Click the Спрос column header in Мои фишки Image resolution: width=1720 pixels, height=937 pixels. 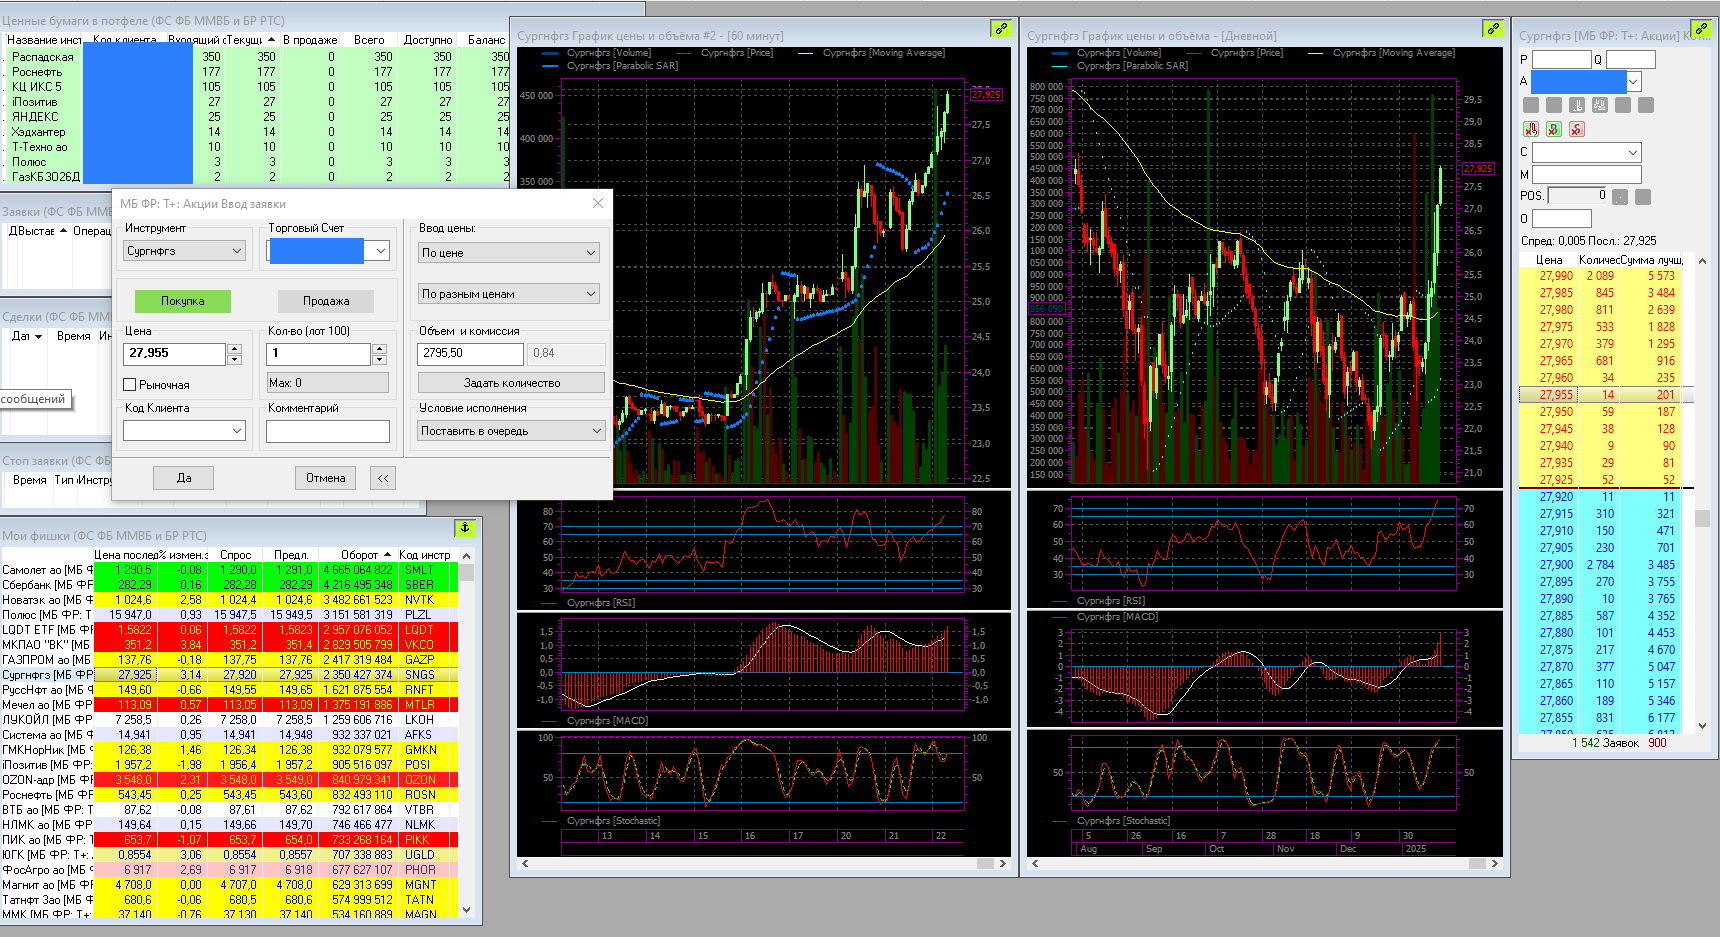tap(236, 555)
